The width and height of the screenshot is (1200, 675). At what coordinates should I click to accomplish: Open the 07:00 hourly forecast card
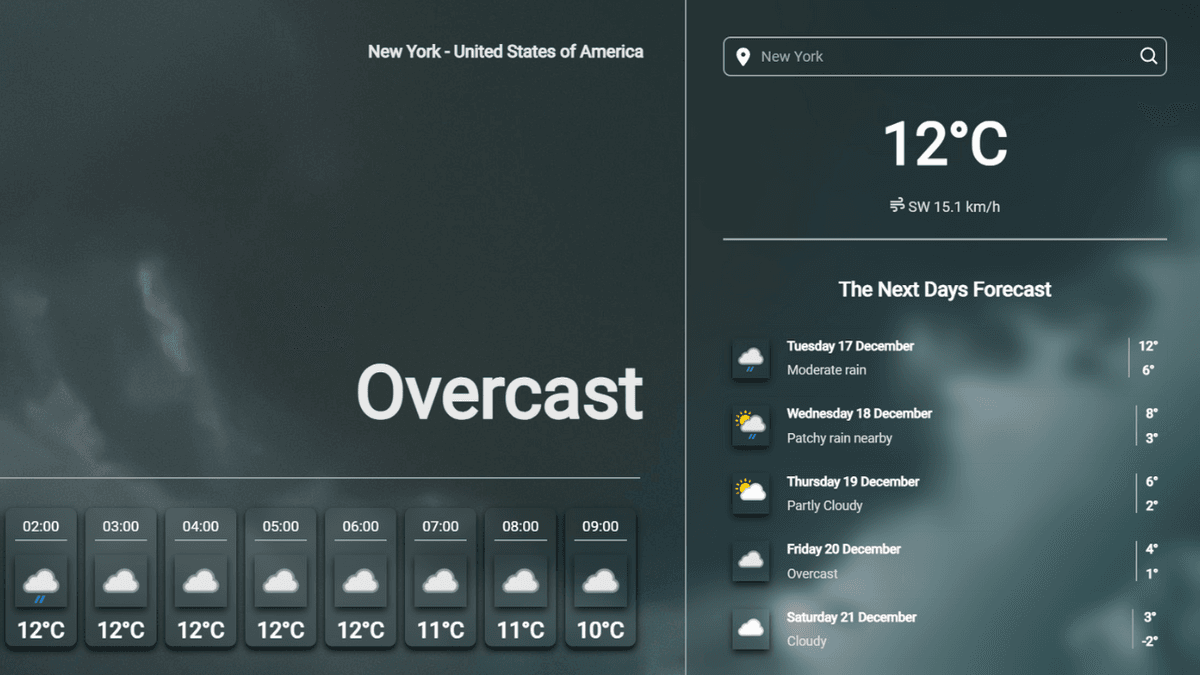click(x=441, y=577)
